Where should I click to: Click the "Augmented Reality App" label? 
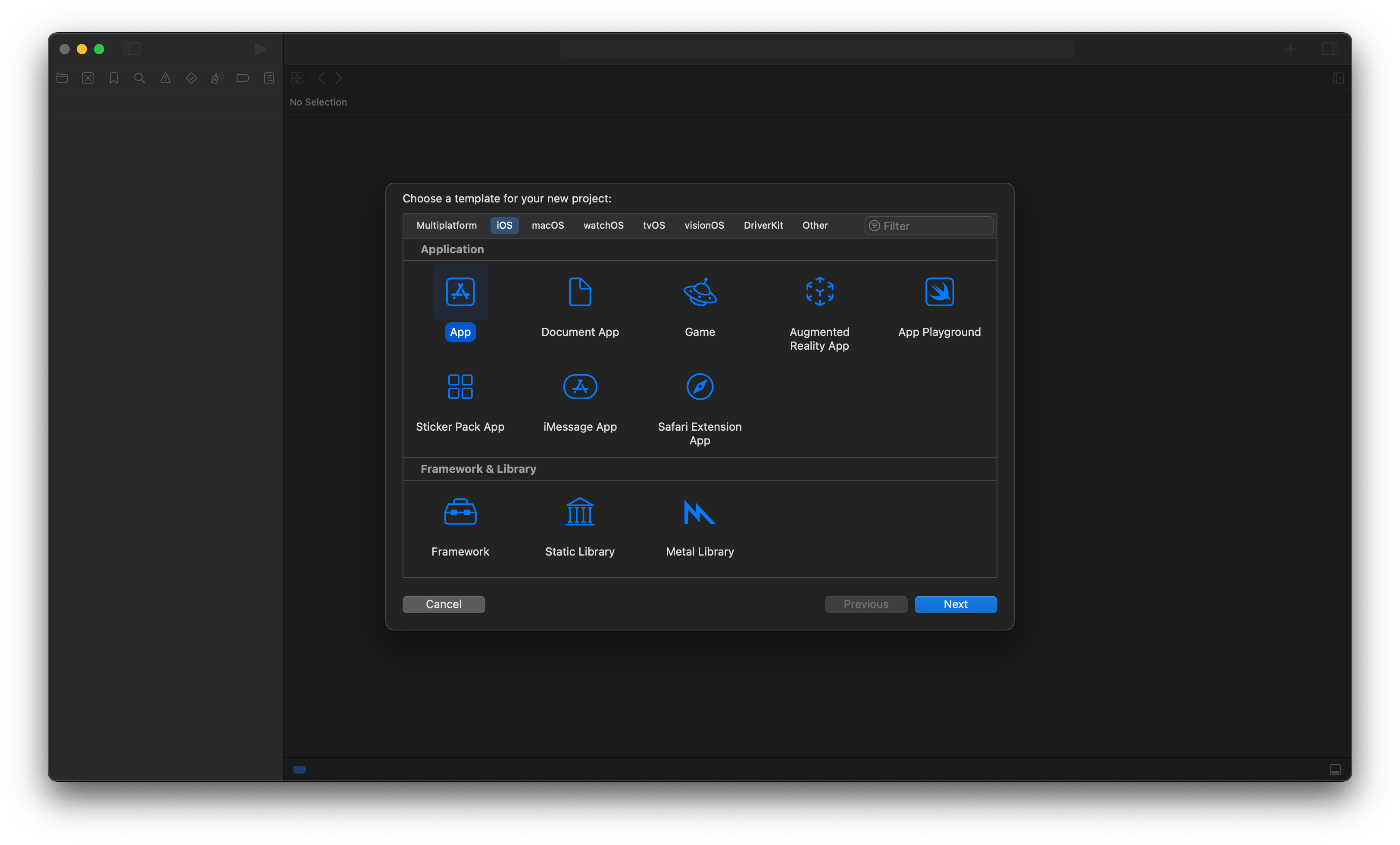pyautogui.click(x=820, y=339)
